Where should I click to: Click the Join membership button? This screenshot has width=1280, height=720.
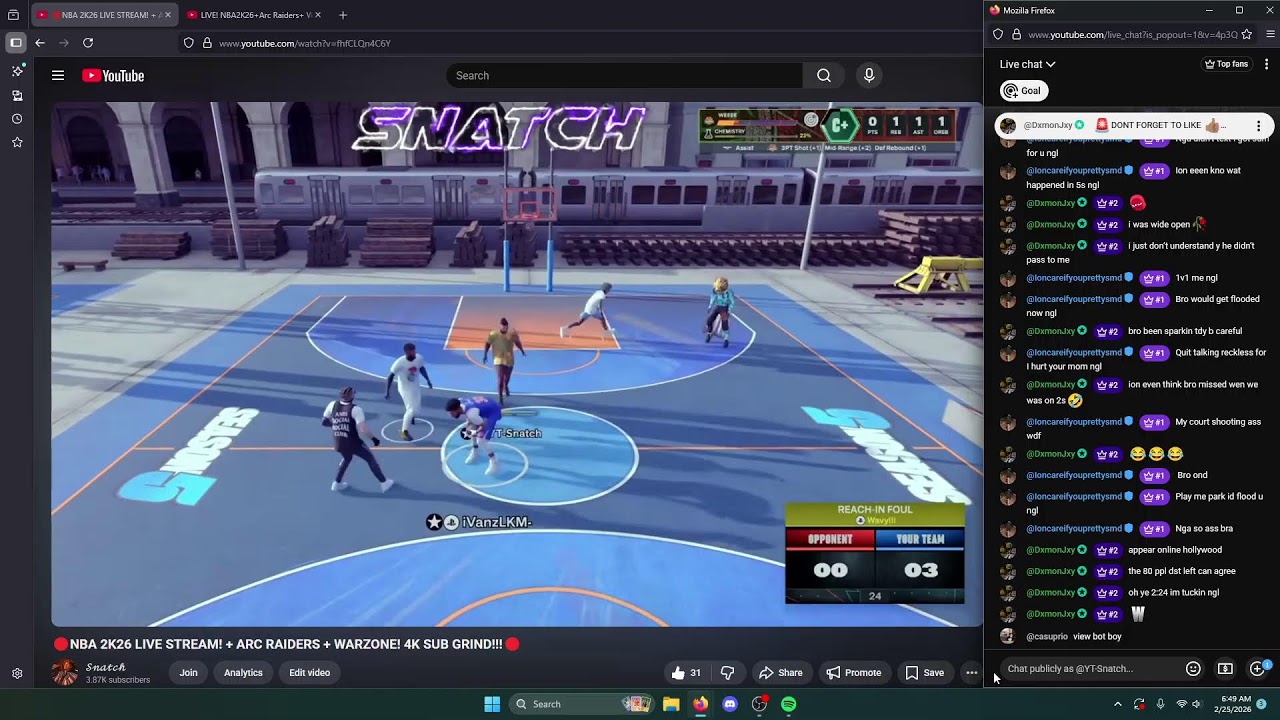click(188, 673)
